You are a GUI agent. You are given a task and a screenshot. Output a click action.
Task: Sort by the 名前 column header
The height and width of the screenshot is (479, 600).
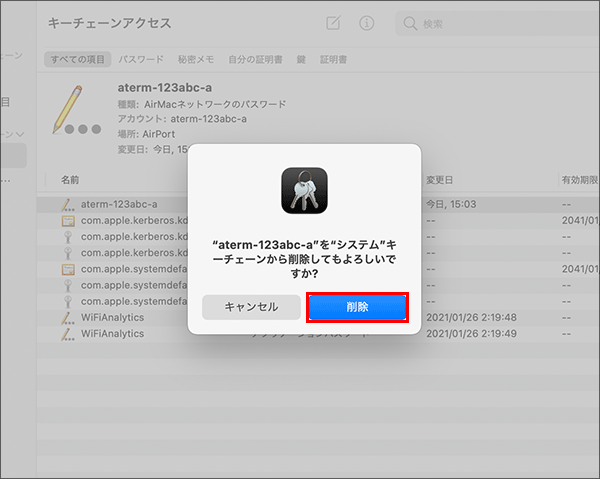(x=70, y=180)
